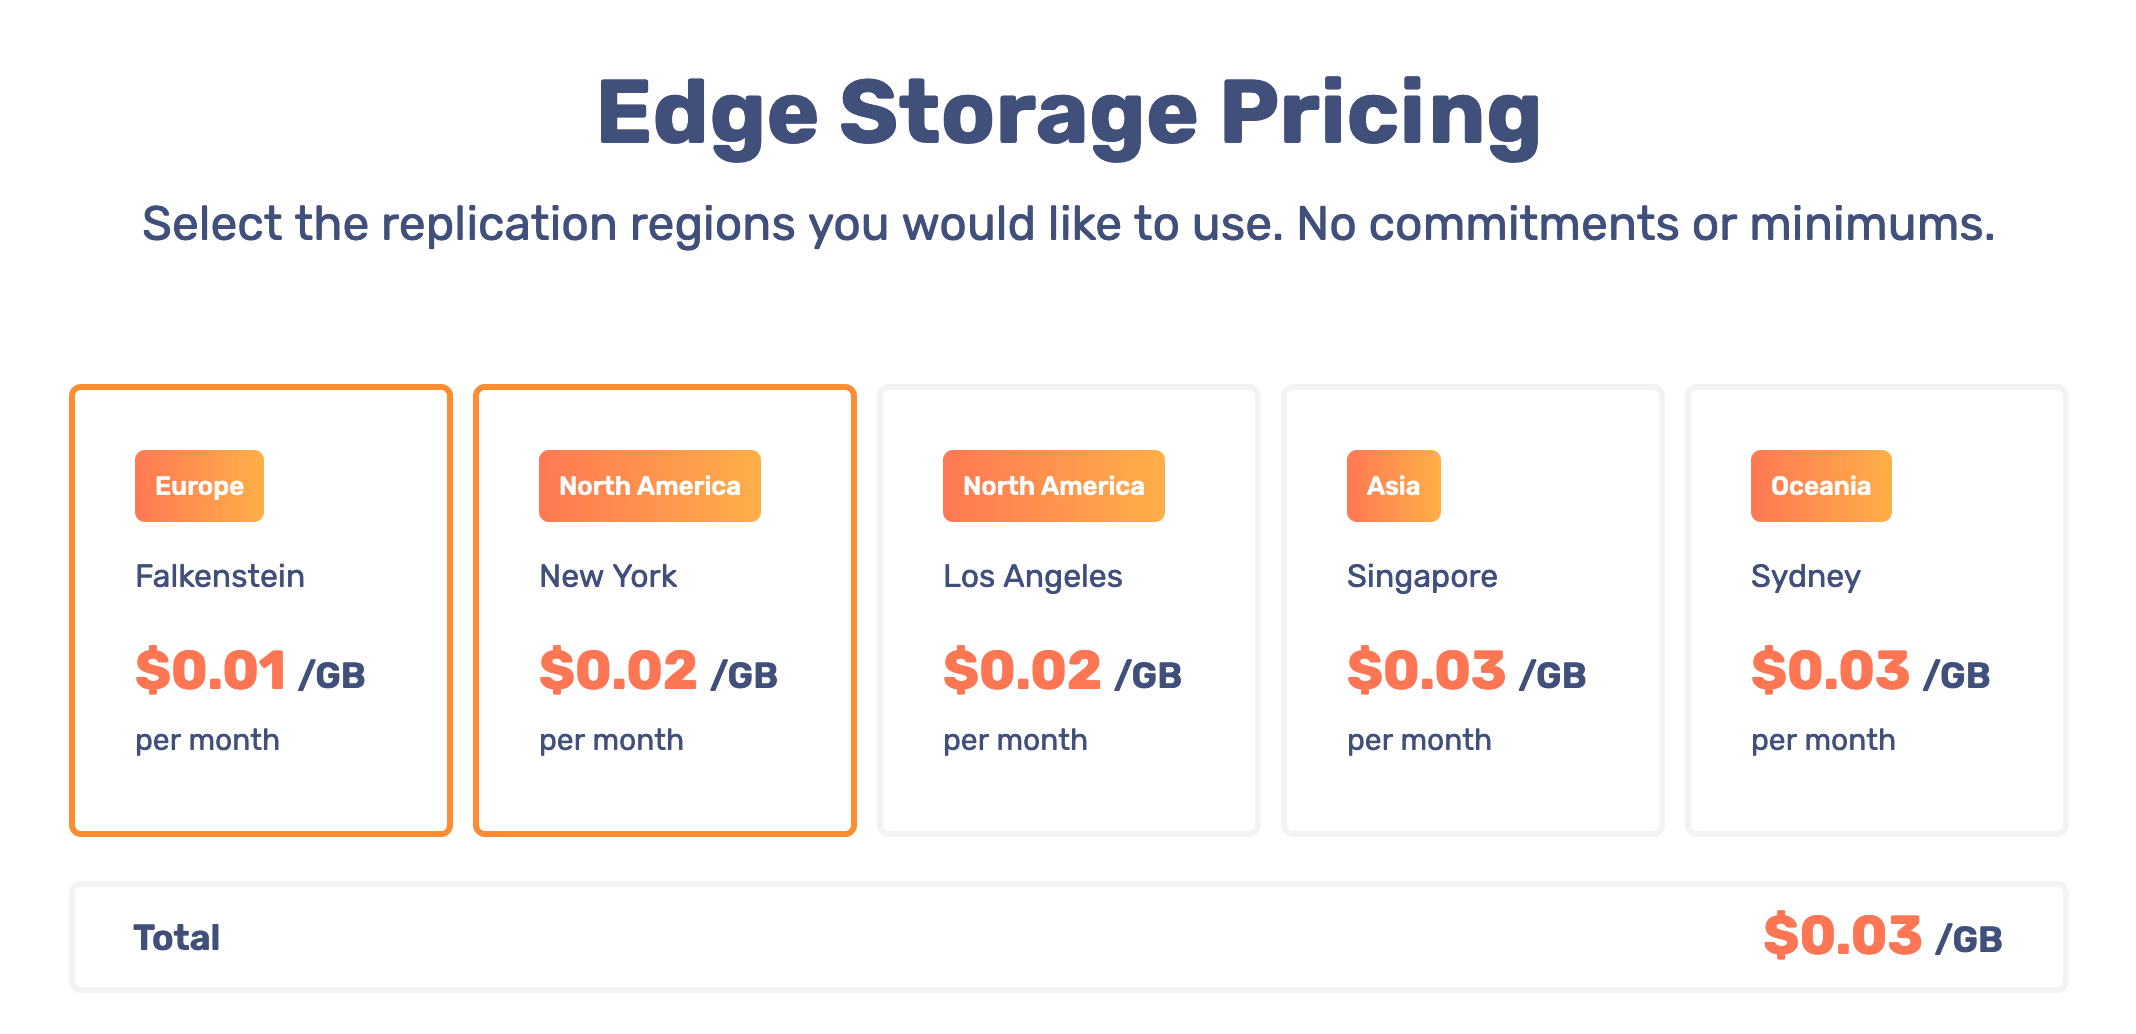
Task: Click the Asia region badge
Action: pyautogui.click(x=1393, y=486)
